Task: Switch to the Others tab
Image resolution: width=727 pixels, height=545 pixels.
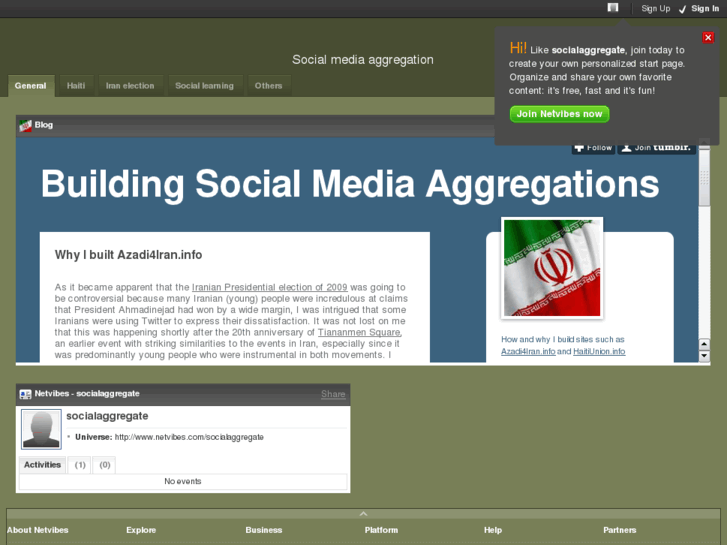Action: [x=268, y=86]
